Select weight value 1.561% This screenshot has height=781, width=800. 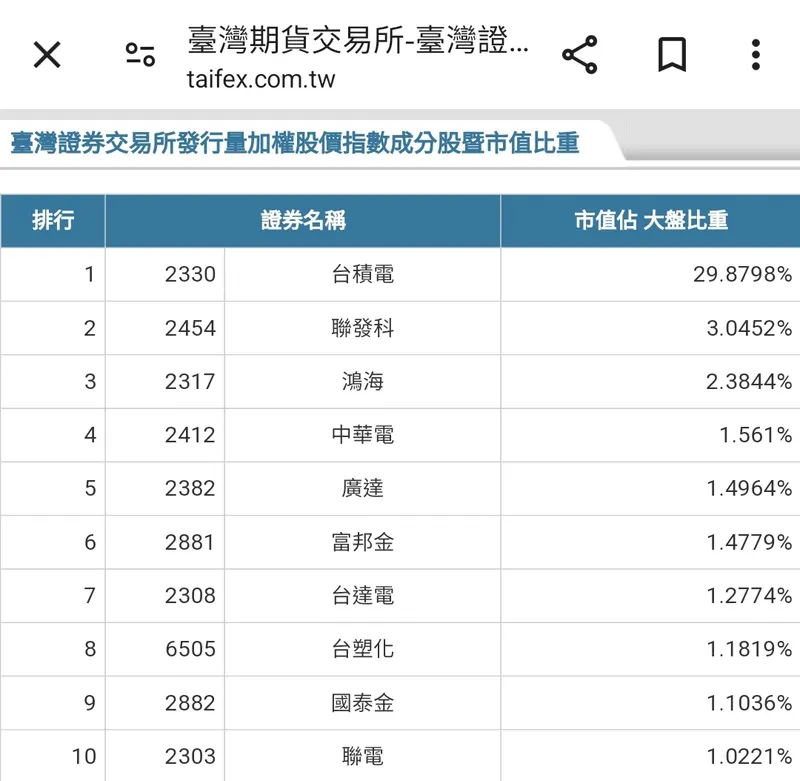pos(756,435)
